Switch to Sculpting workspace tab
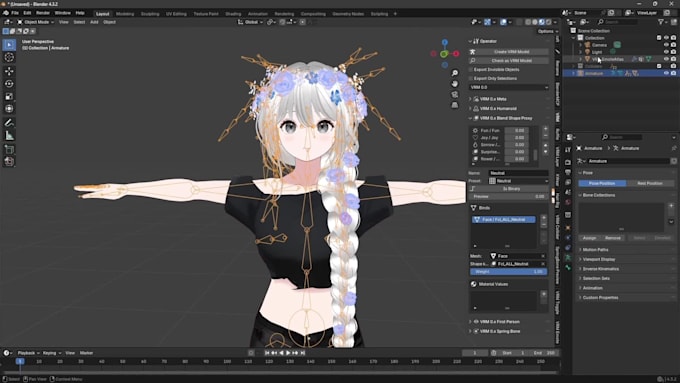Viewport: 680px width, 383px height. pyautogui.click(x=150, y=14)
